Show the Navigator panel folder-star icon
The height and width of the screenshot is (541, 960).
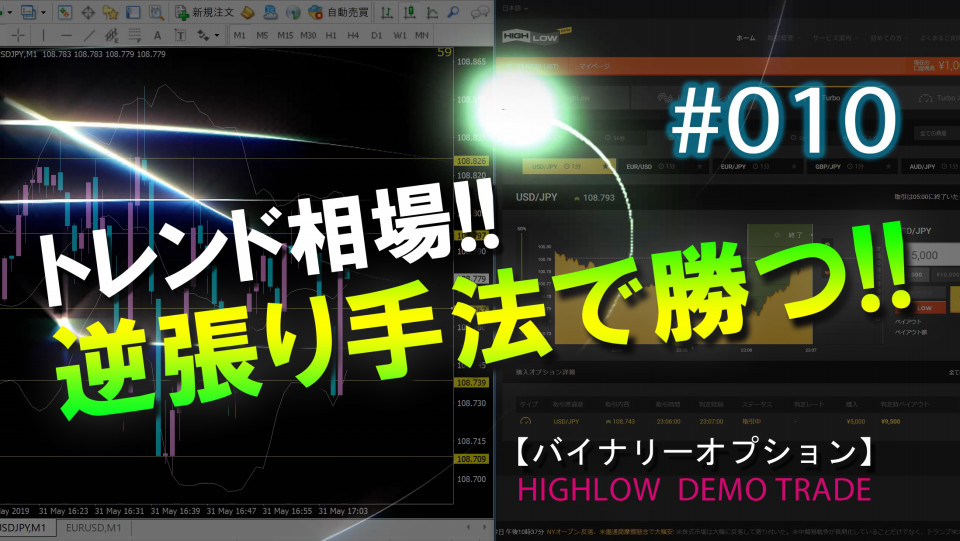[x=110, y=12]
